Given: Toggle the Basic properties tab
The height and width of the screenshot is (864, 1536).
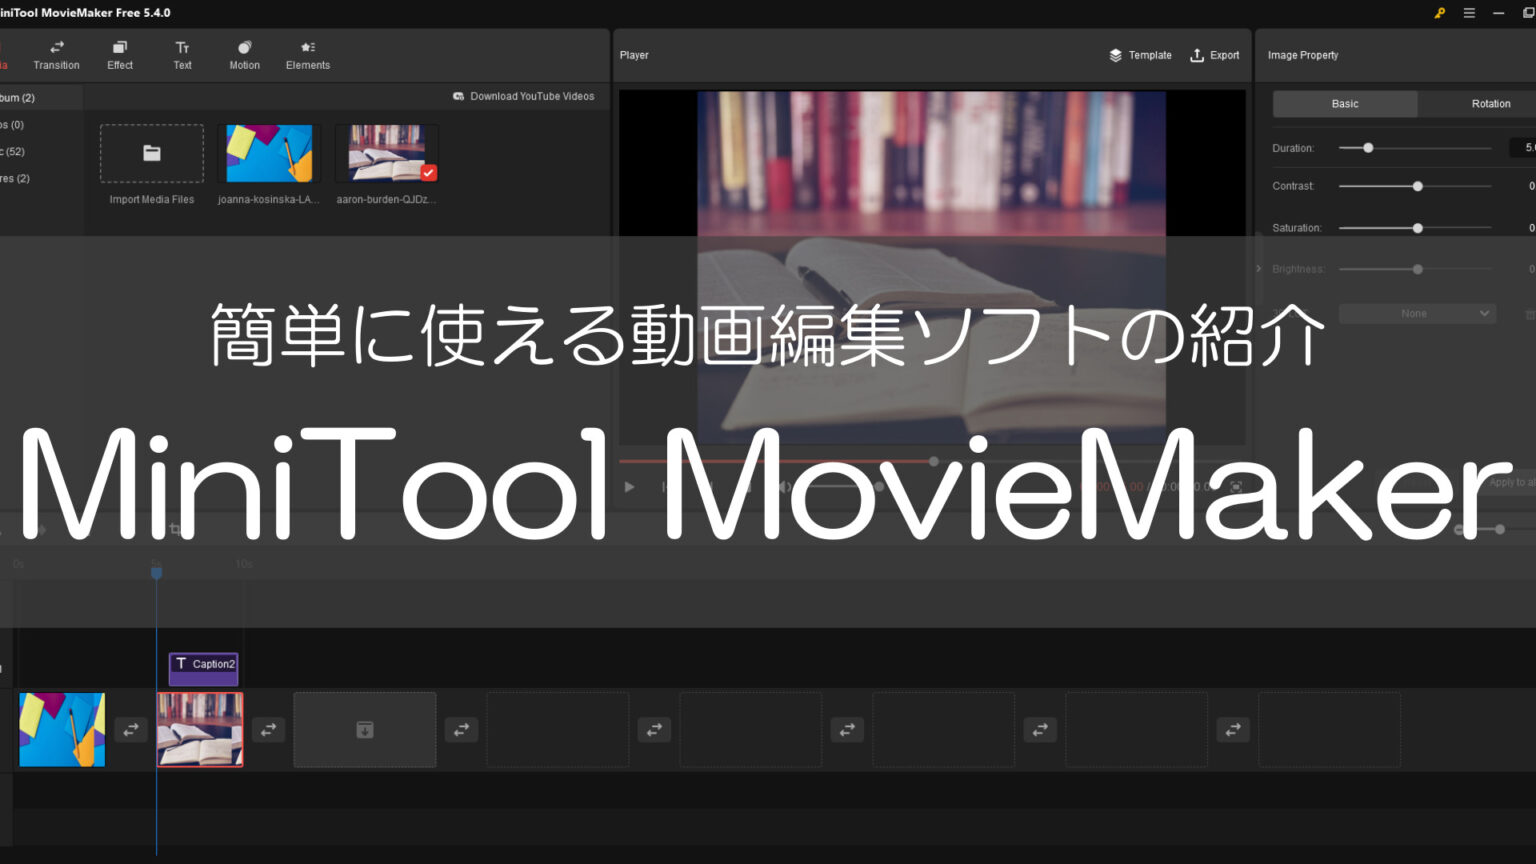Looking at the screenshot, I should (x=1344, y=103).
